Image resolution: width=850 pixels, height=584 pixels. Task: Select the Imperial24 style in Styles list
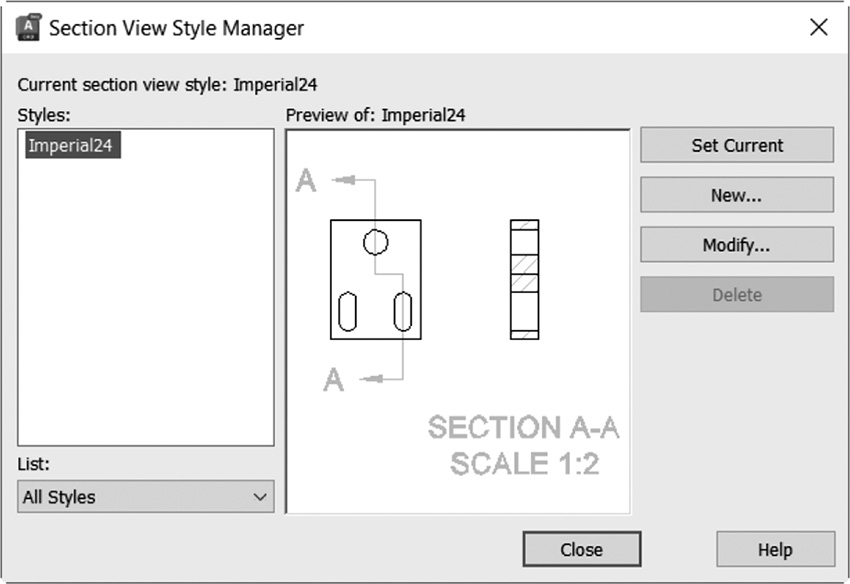coord(73,145)
